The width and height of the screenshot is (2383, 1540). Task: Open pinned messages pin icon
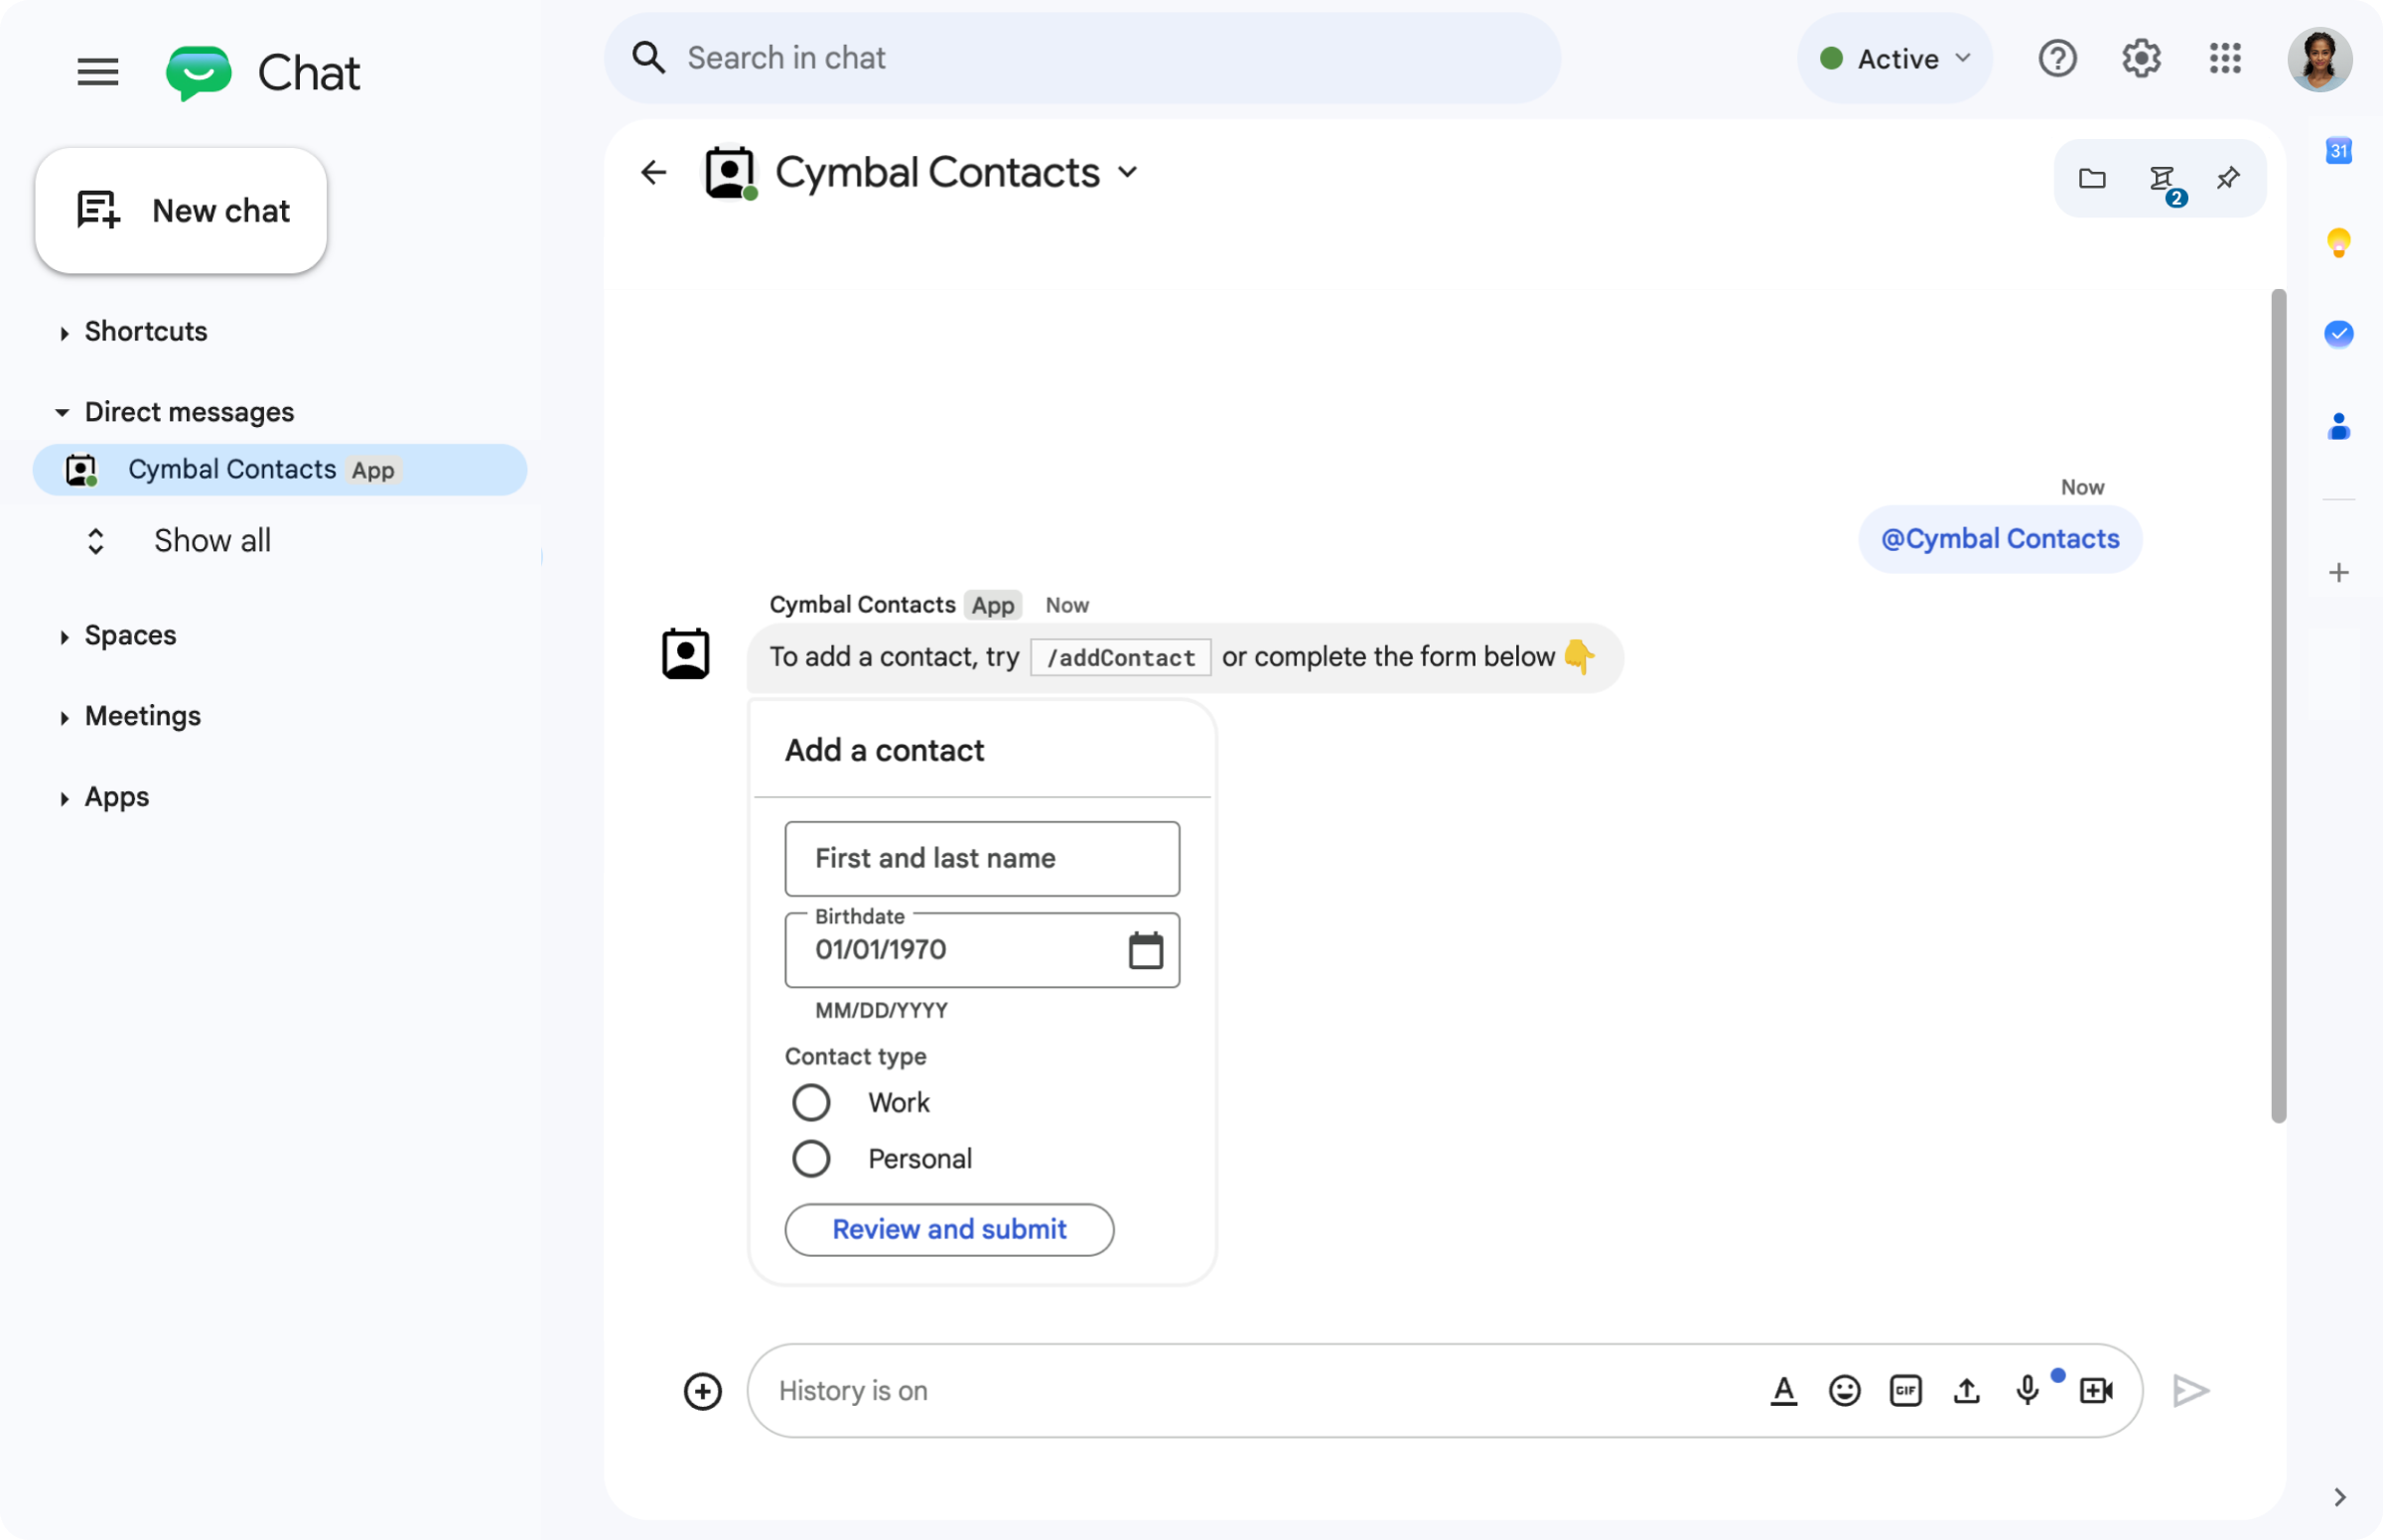pos(2228,179)
